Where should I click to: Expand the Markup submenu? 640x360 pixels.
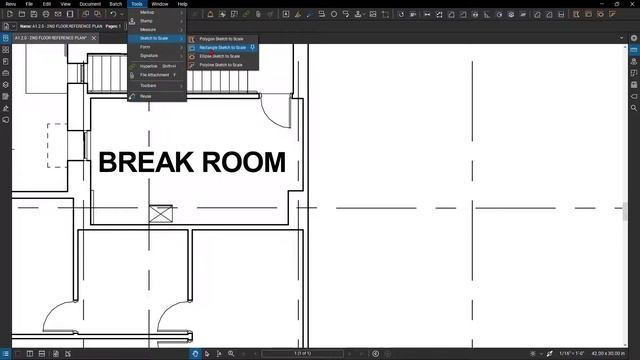click(157, 12)
